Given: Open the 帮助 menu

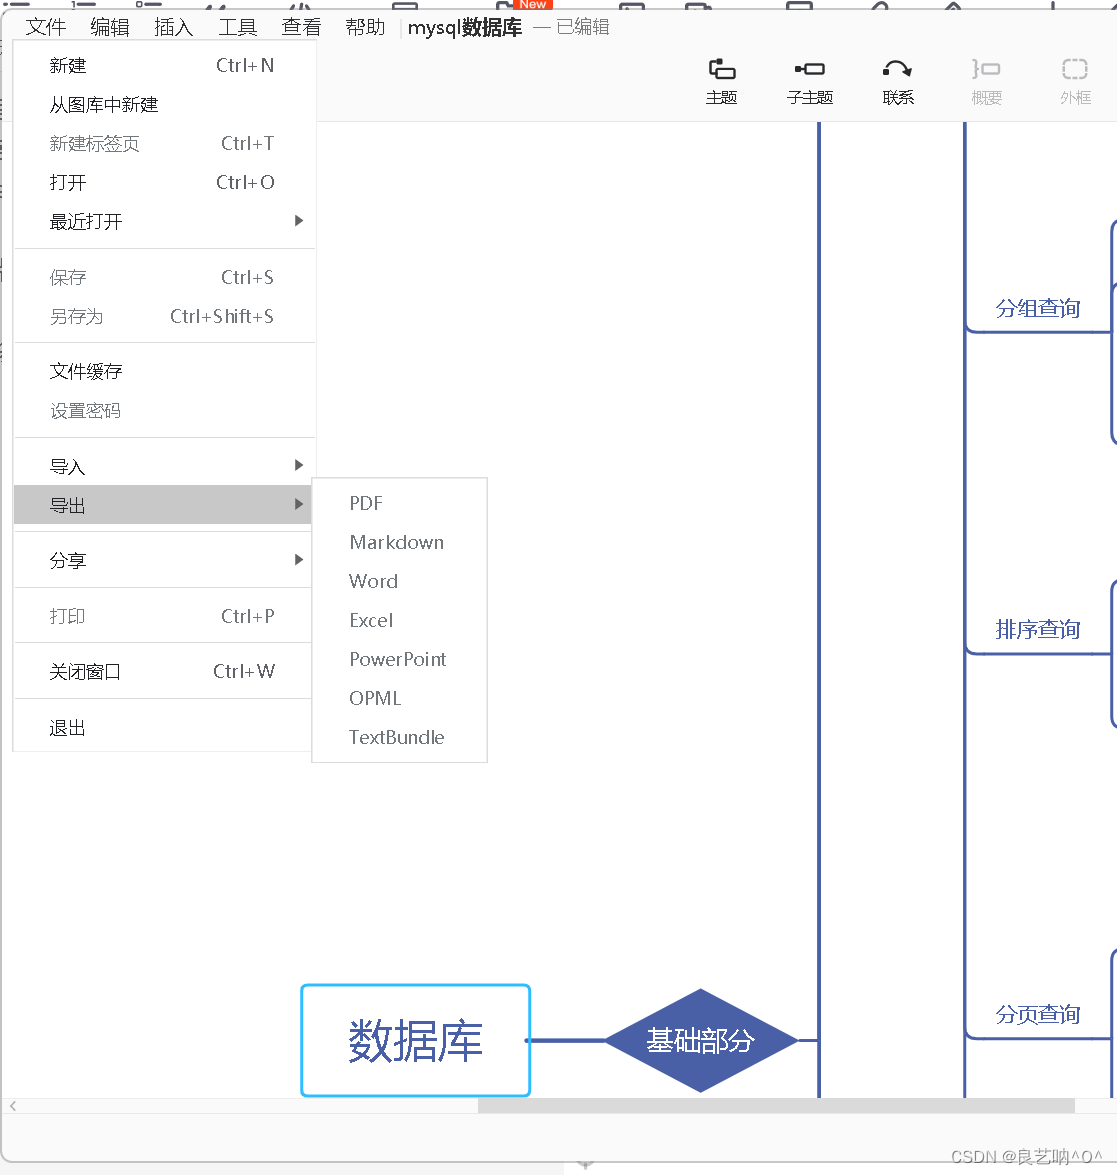Looking at the screenshot, I should tap(365, 27).
